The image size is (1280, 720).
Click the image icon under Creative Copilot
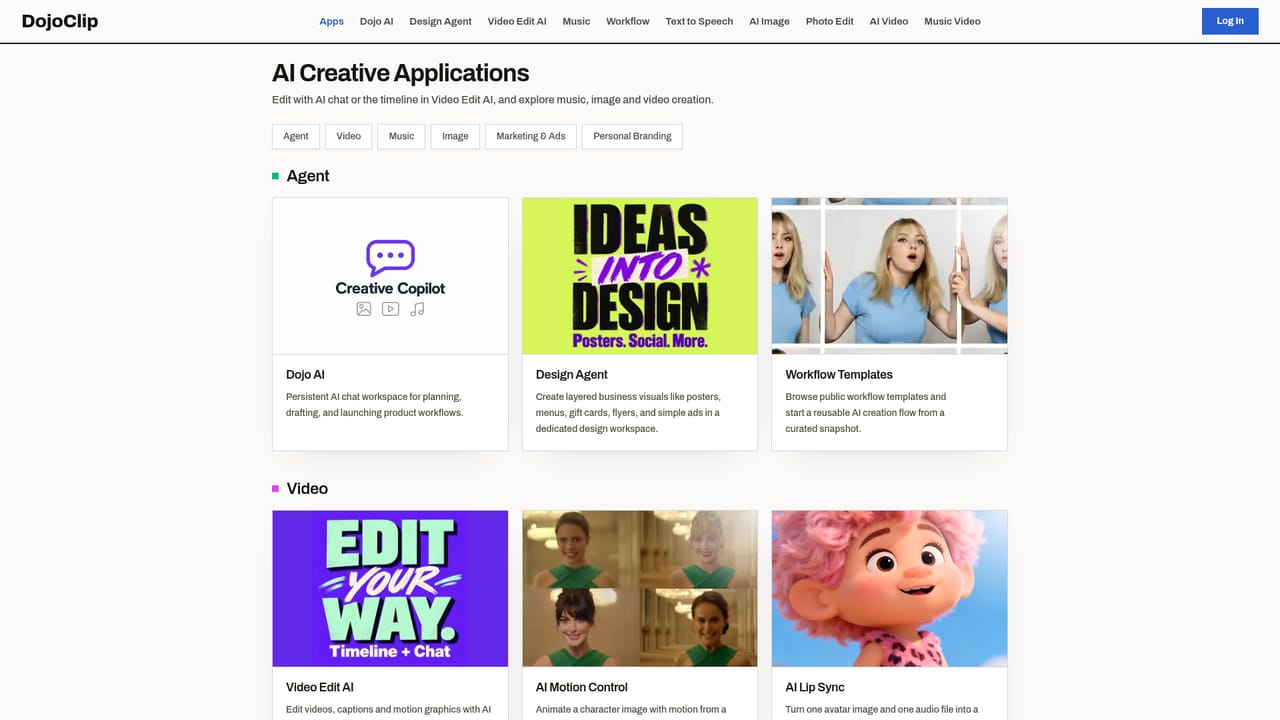click(364, 309)
